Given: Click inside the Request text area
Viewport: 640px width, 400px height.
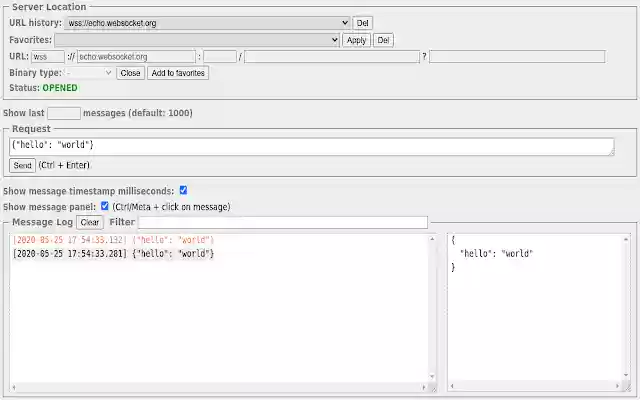Looking at the screenshot, I should point(311,147).
